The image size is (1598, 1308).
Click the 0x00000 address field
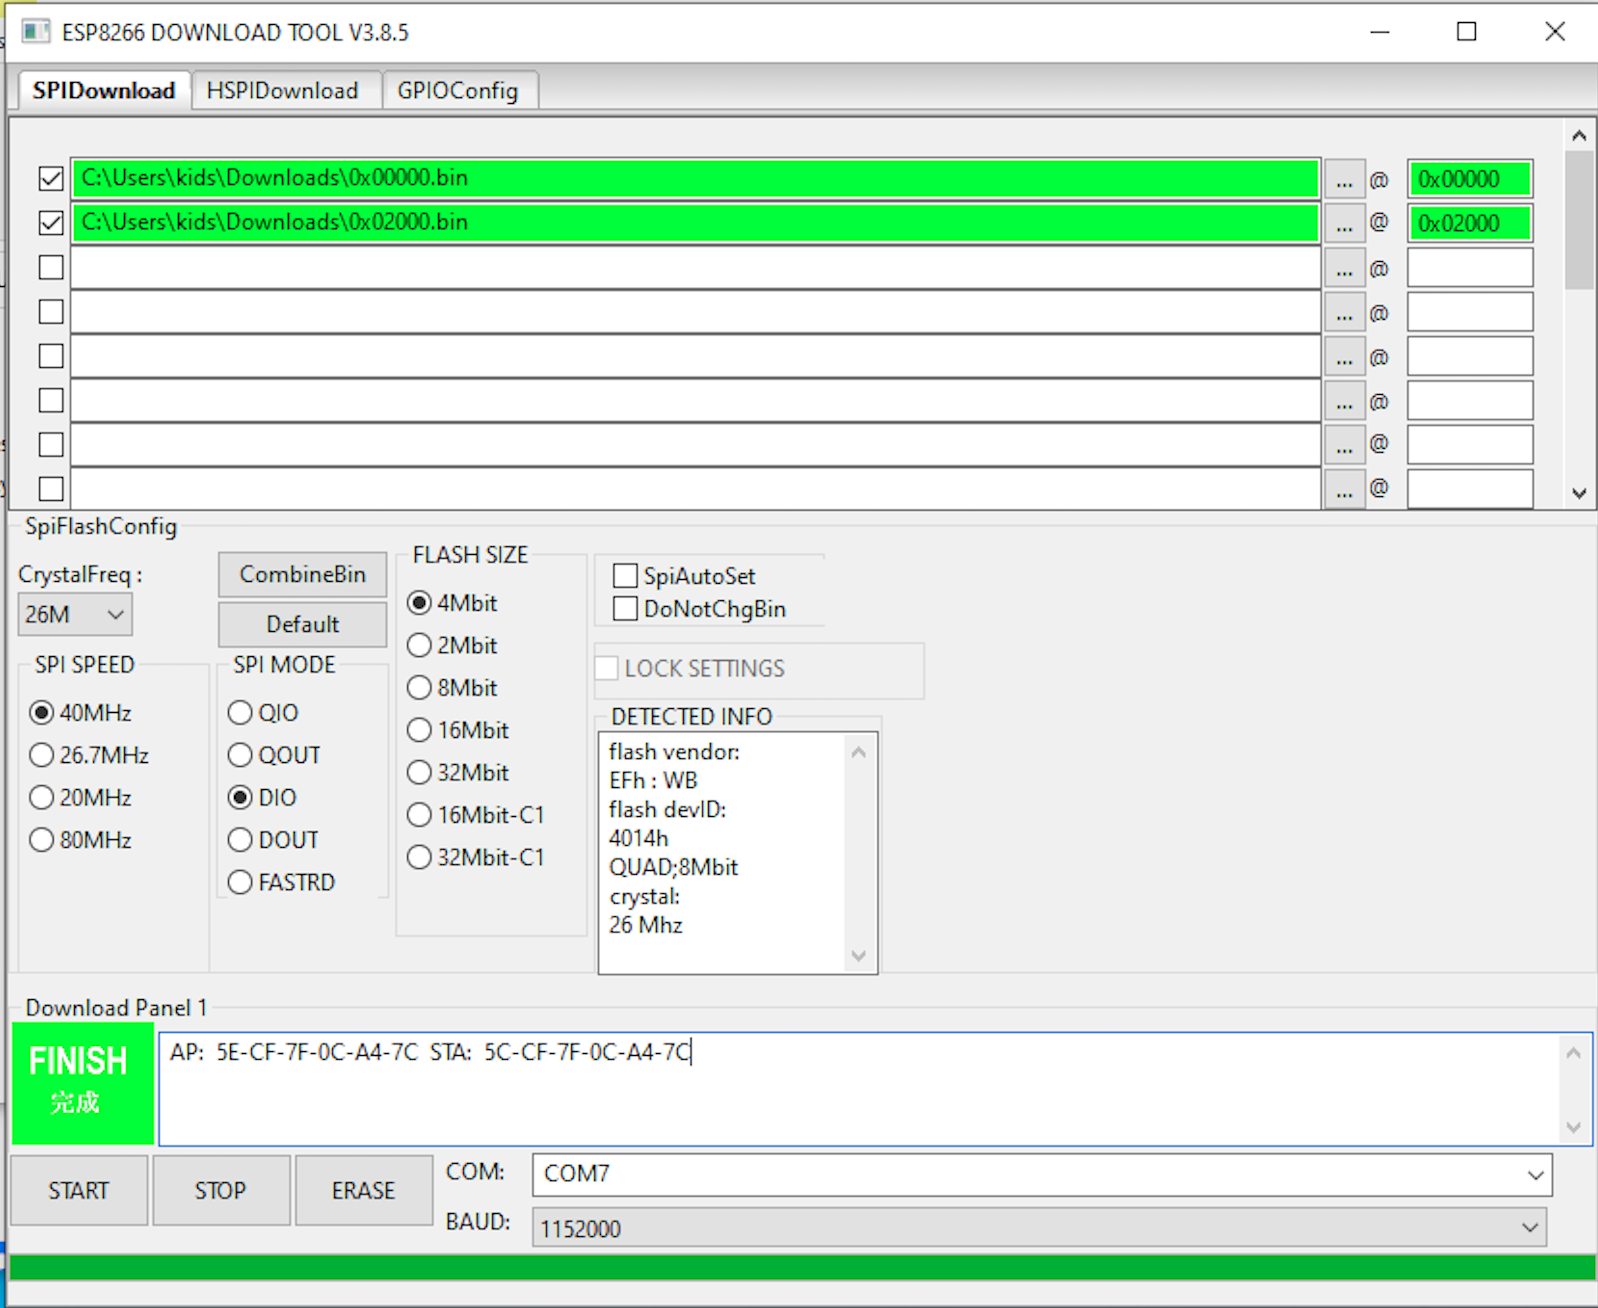pos(1470,180)
